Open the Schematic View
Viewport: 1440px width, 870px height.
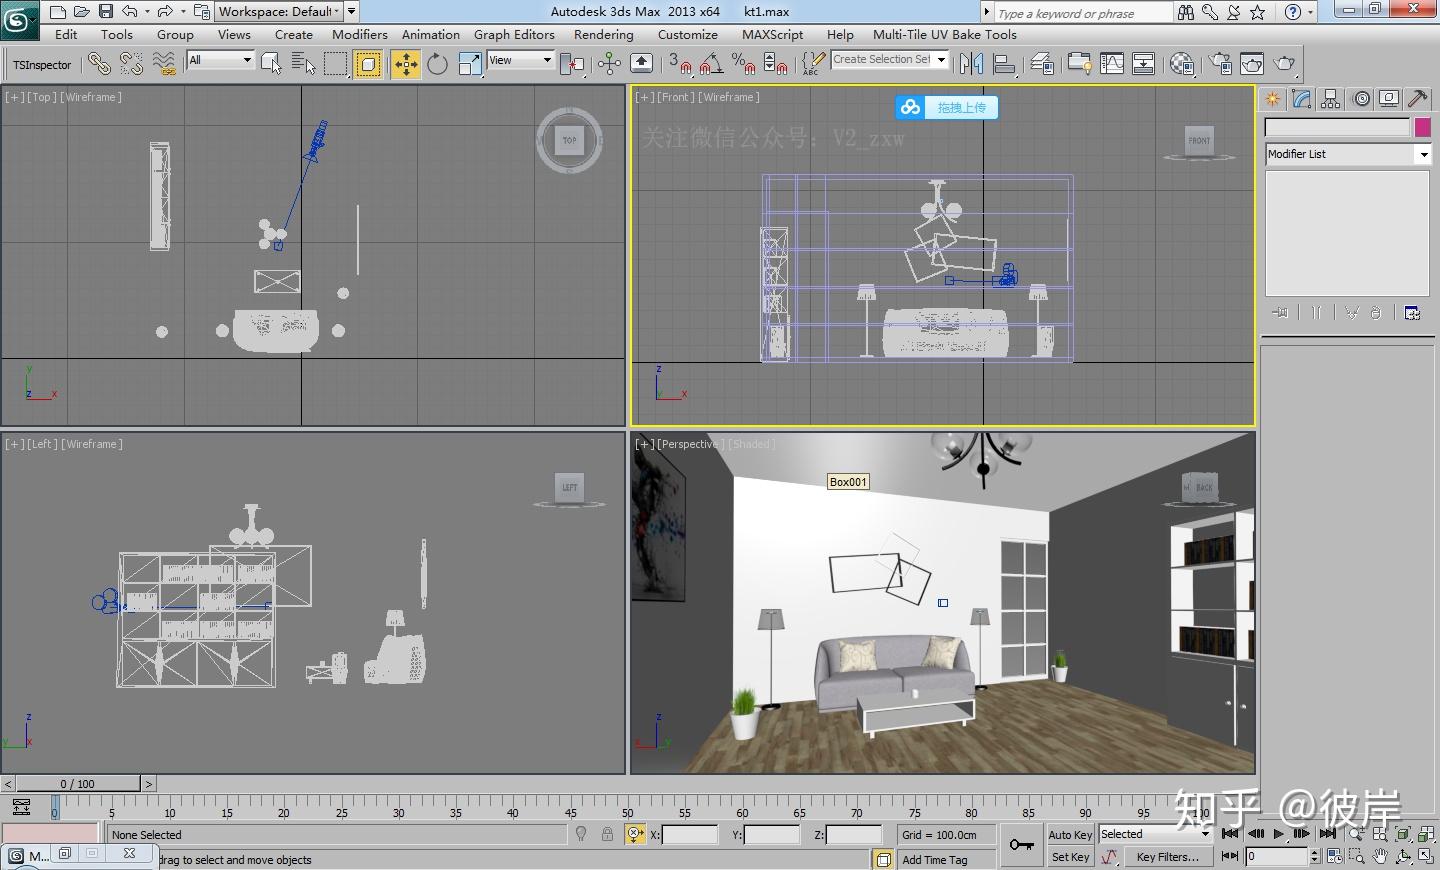point(1143,64)
